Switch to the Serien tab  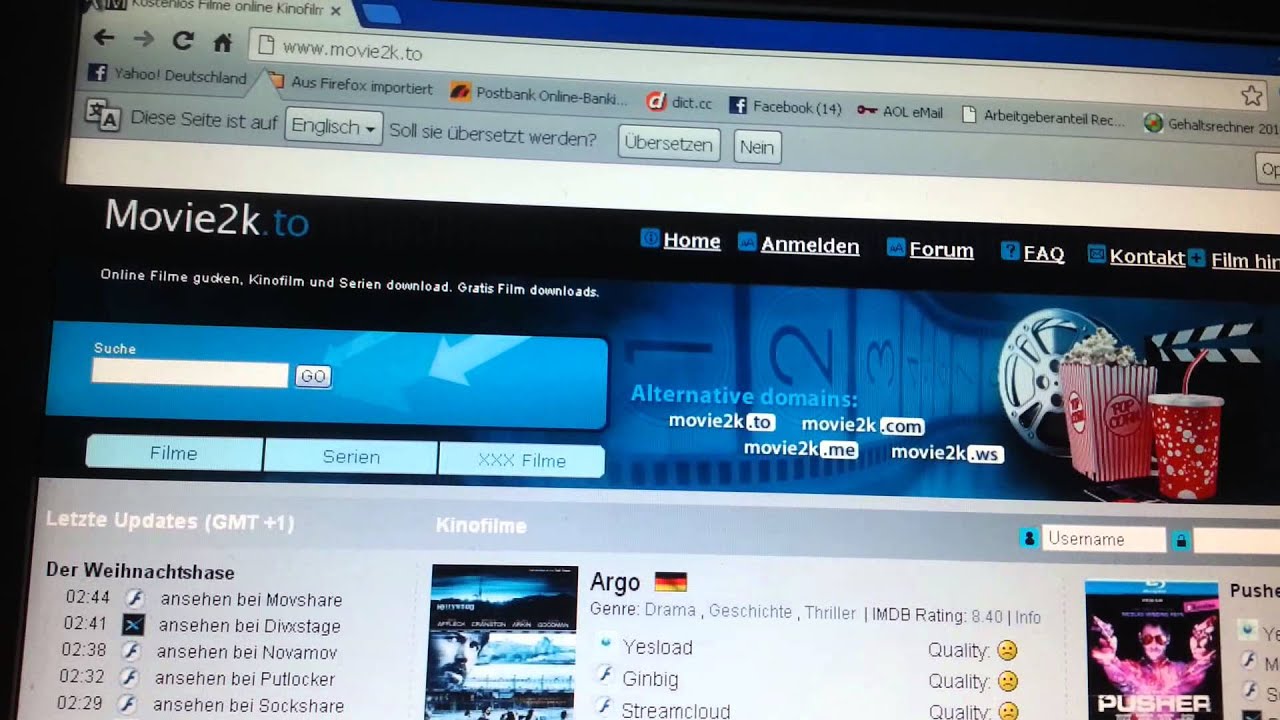coord(351,457)
